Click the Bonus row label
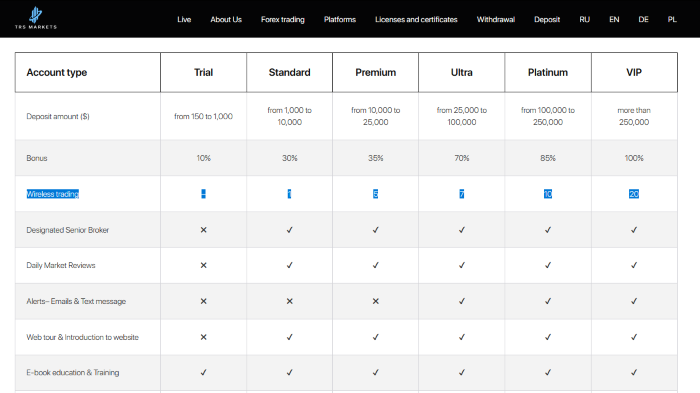700x393 pixels. pyautogui.click(x=37, y=158)
